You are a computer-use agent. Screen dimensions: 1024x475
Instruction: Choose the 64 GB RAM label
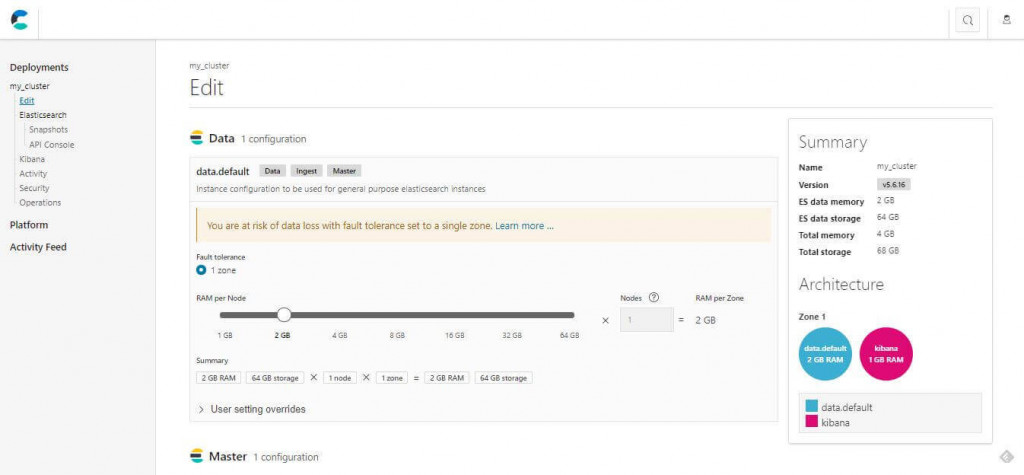tap(569, 335)
